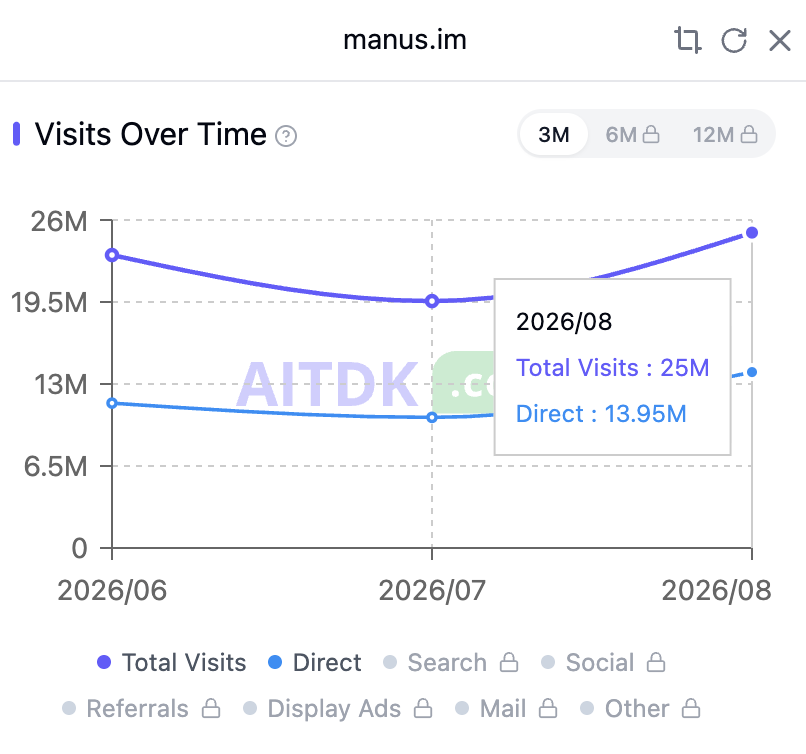
Task: Click the lock icon beside Referrals
Action: point(211,708)
